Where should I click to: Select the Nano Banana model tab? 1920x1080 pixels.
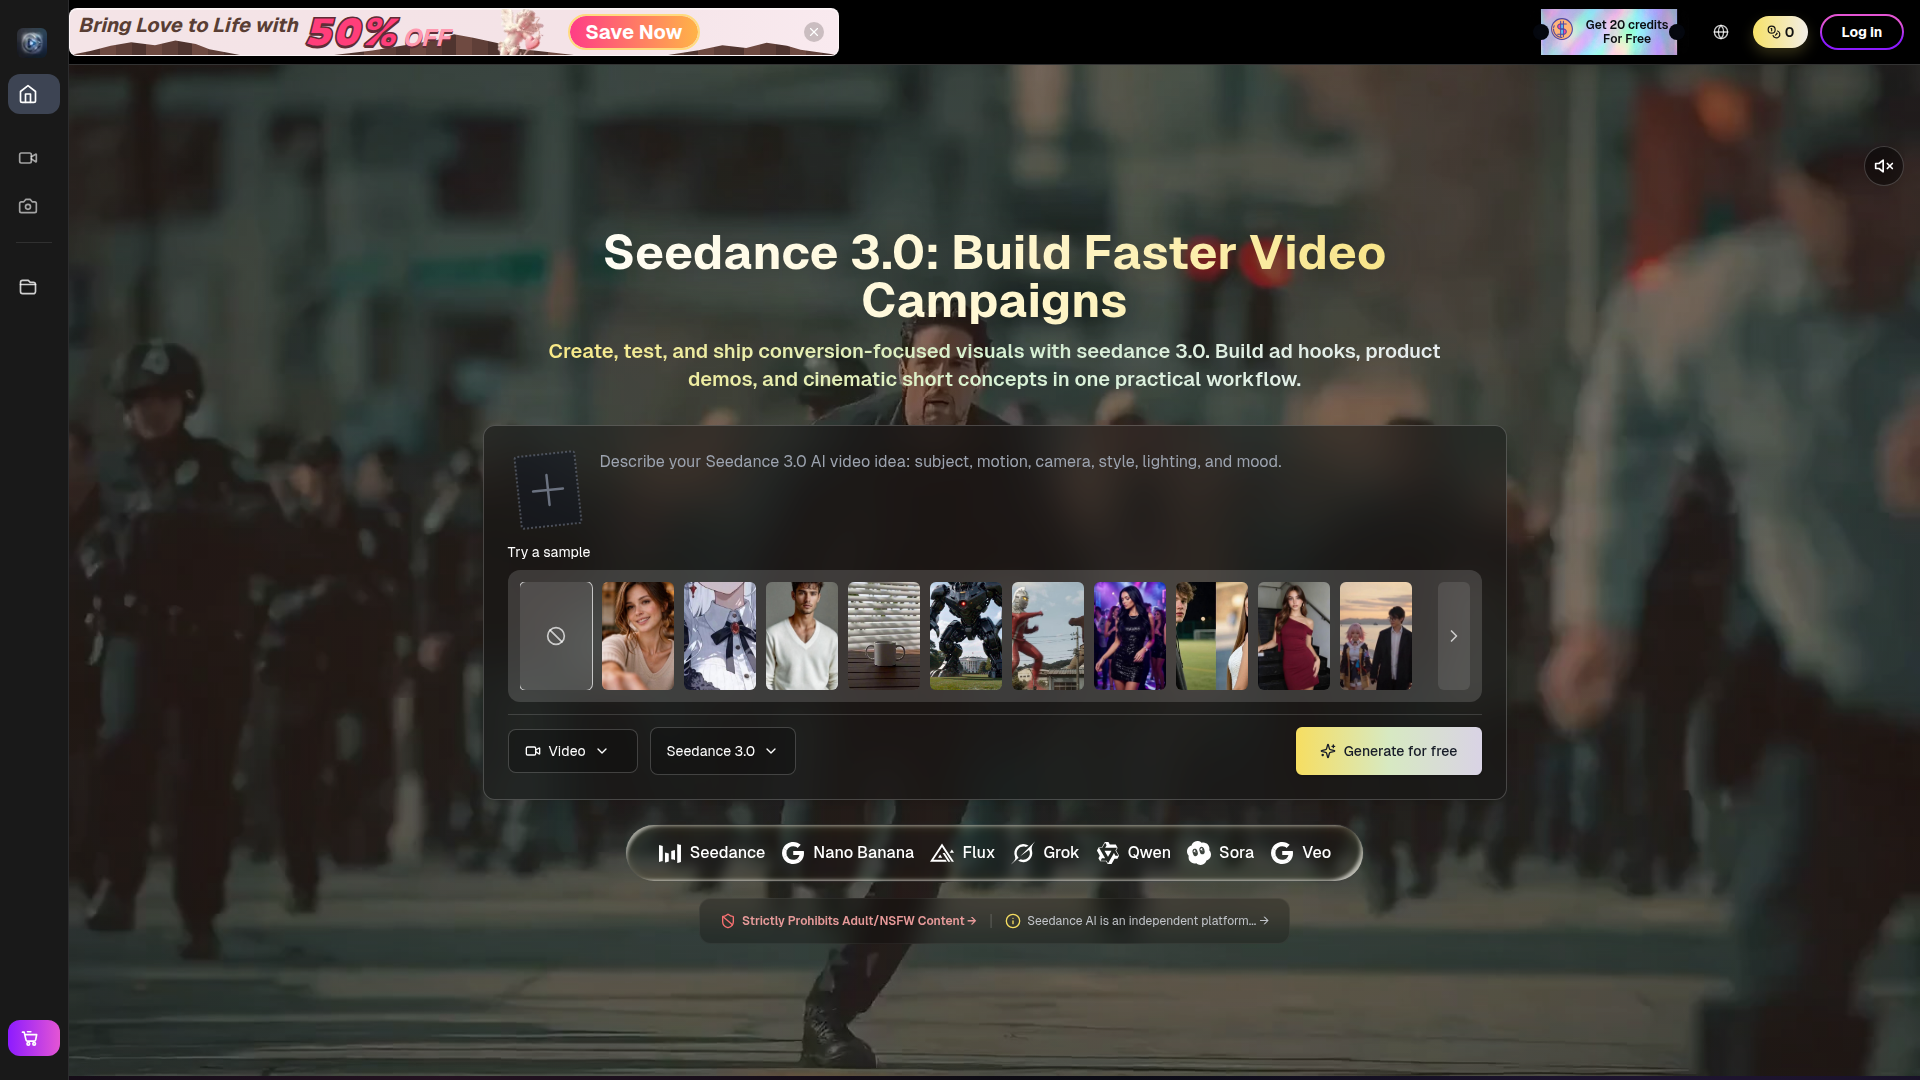[848, 853]
